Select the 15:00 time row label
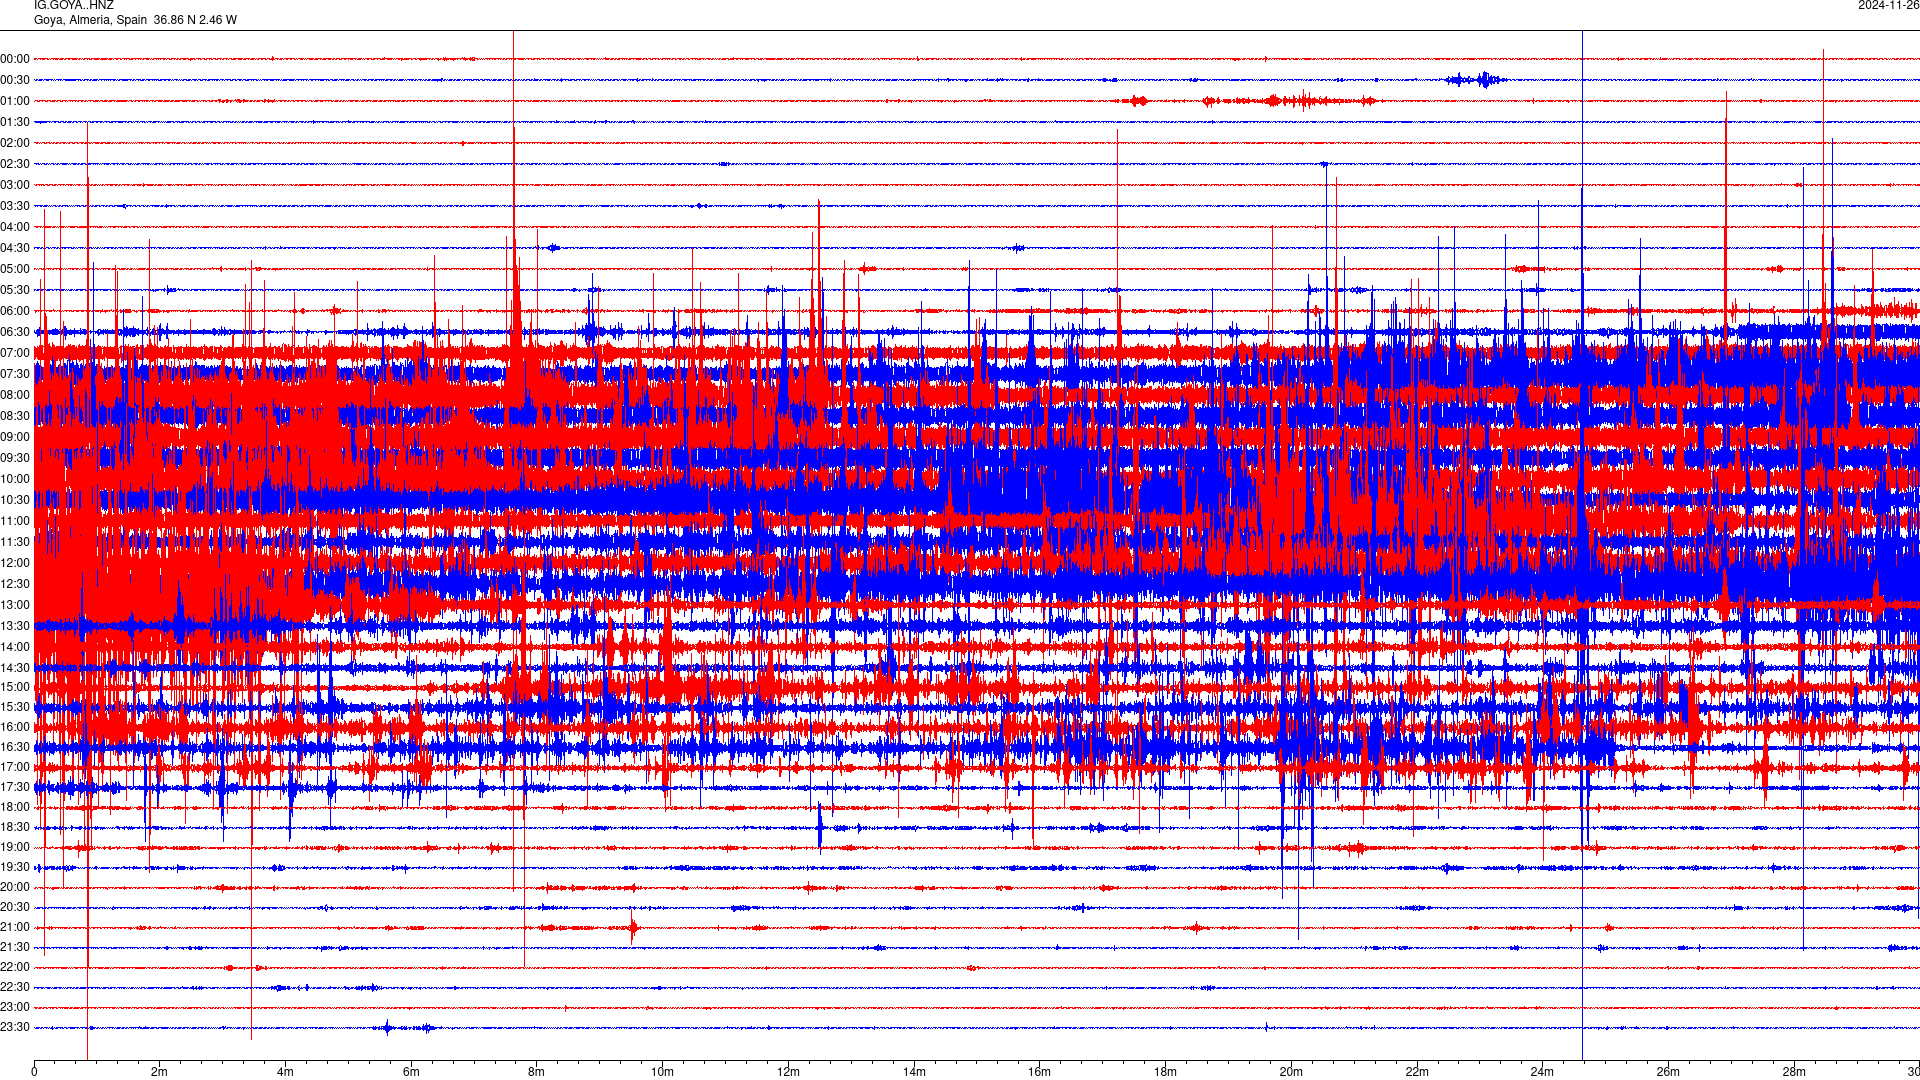The image size is (1920, 1080). pyautogui.click(x=15, y=687)
